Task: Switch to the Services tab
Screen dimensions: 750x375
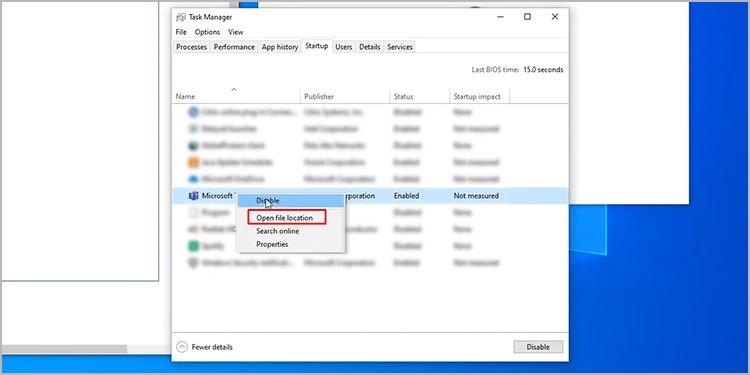Action: pos(400,47)
